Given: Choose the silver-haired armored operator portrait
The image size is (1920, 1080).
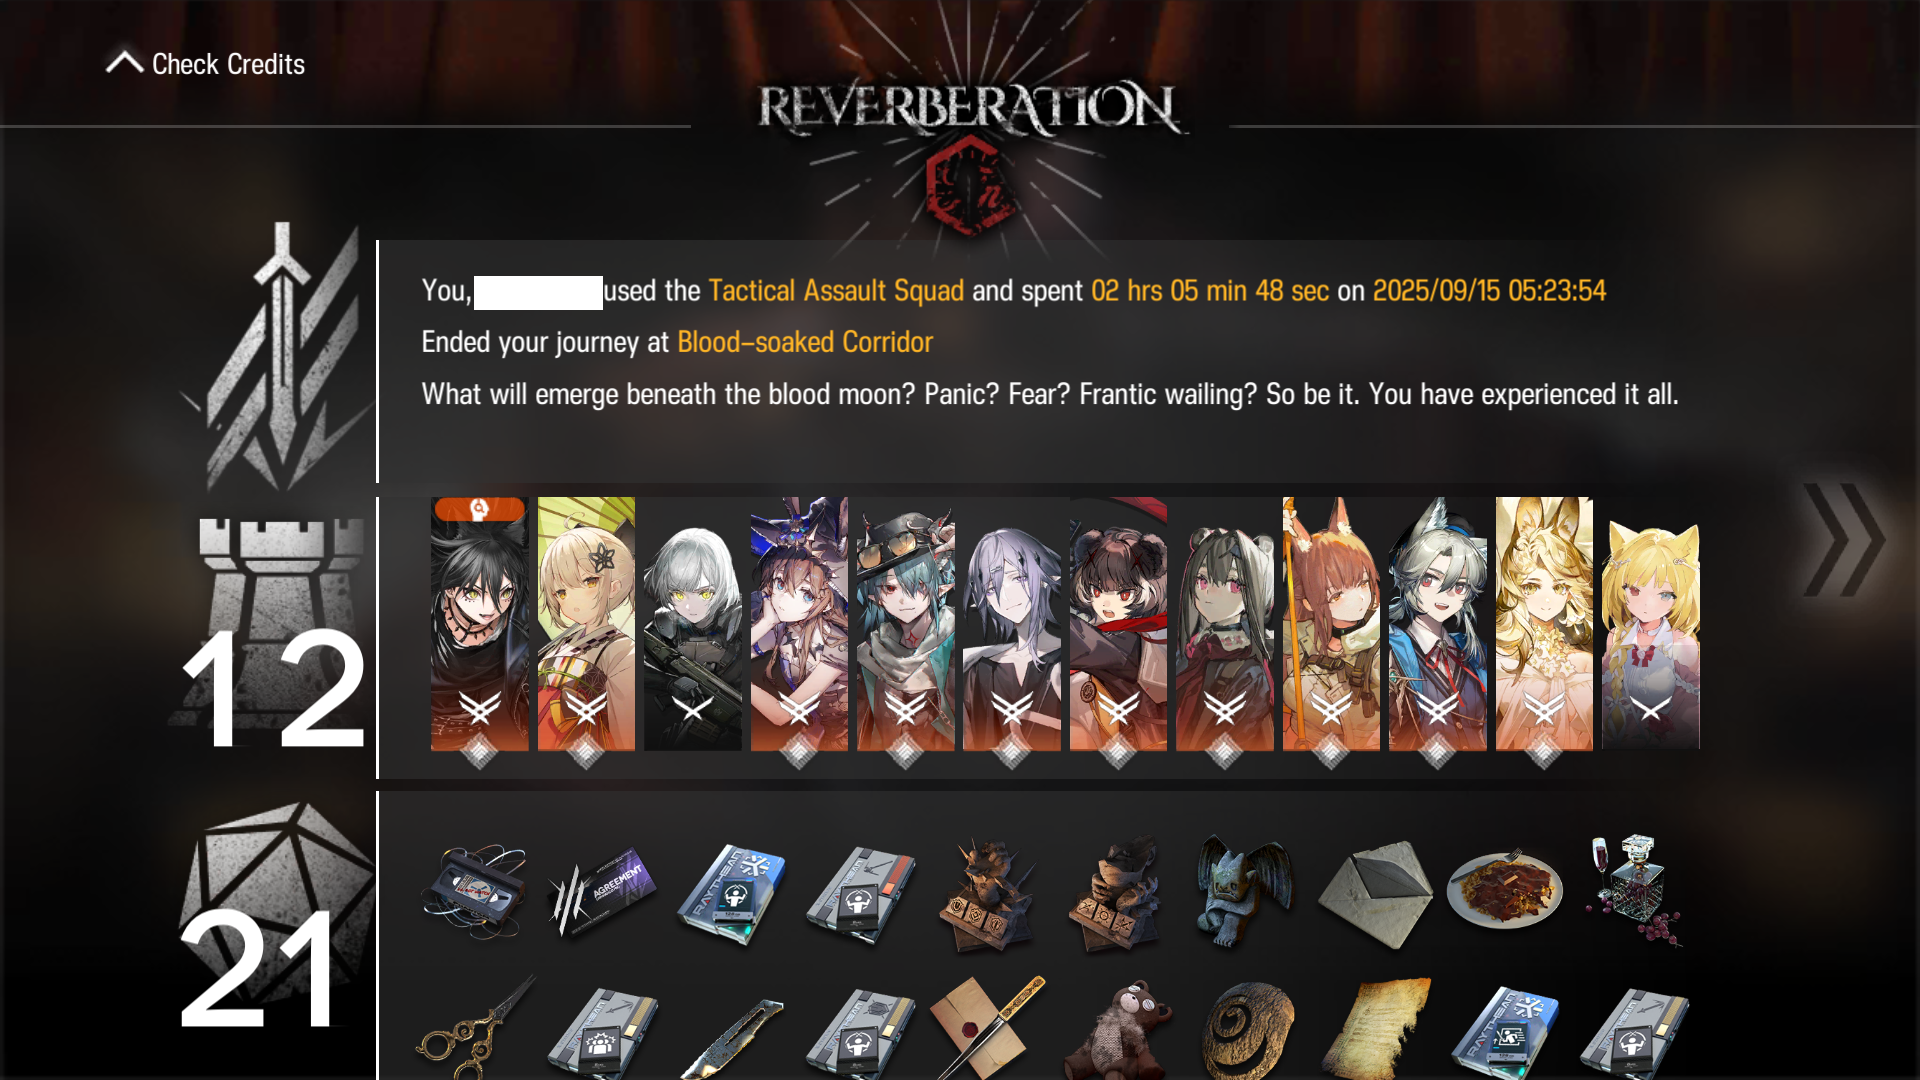Looking at the screenshot, I should [x=692, y=624].
